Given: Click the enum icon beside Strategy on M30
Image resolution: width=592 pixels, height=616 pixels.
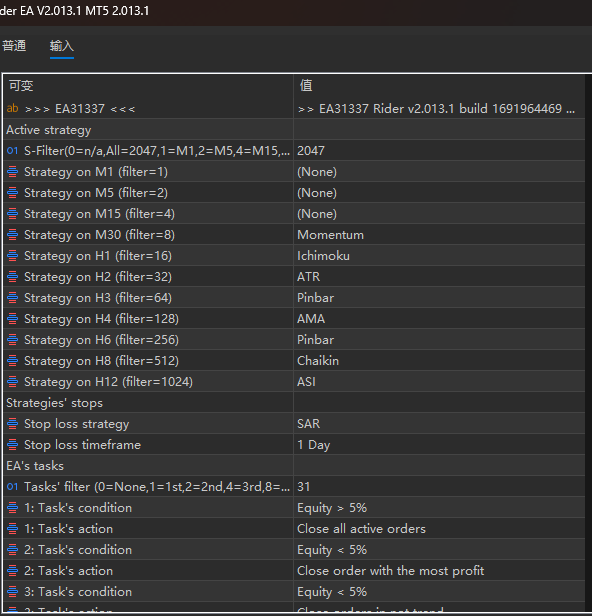Looking at the screenshot, I should pos(13,235).
